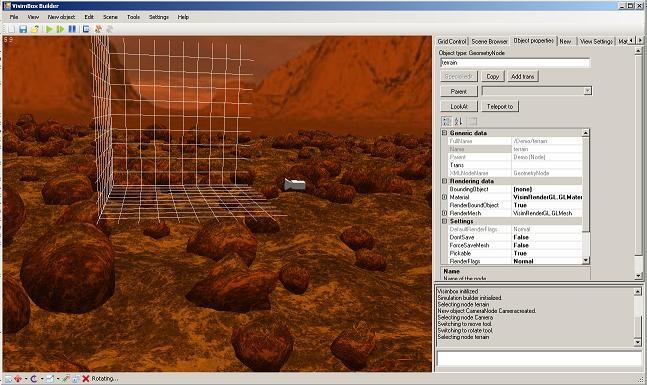647x385 pixels.
Task: Switch property grid to Categorized view
Action: 446,121
